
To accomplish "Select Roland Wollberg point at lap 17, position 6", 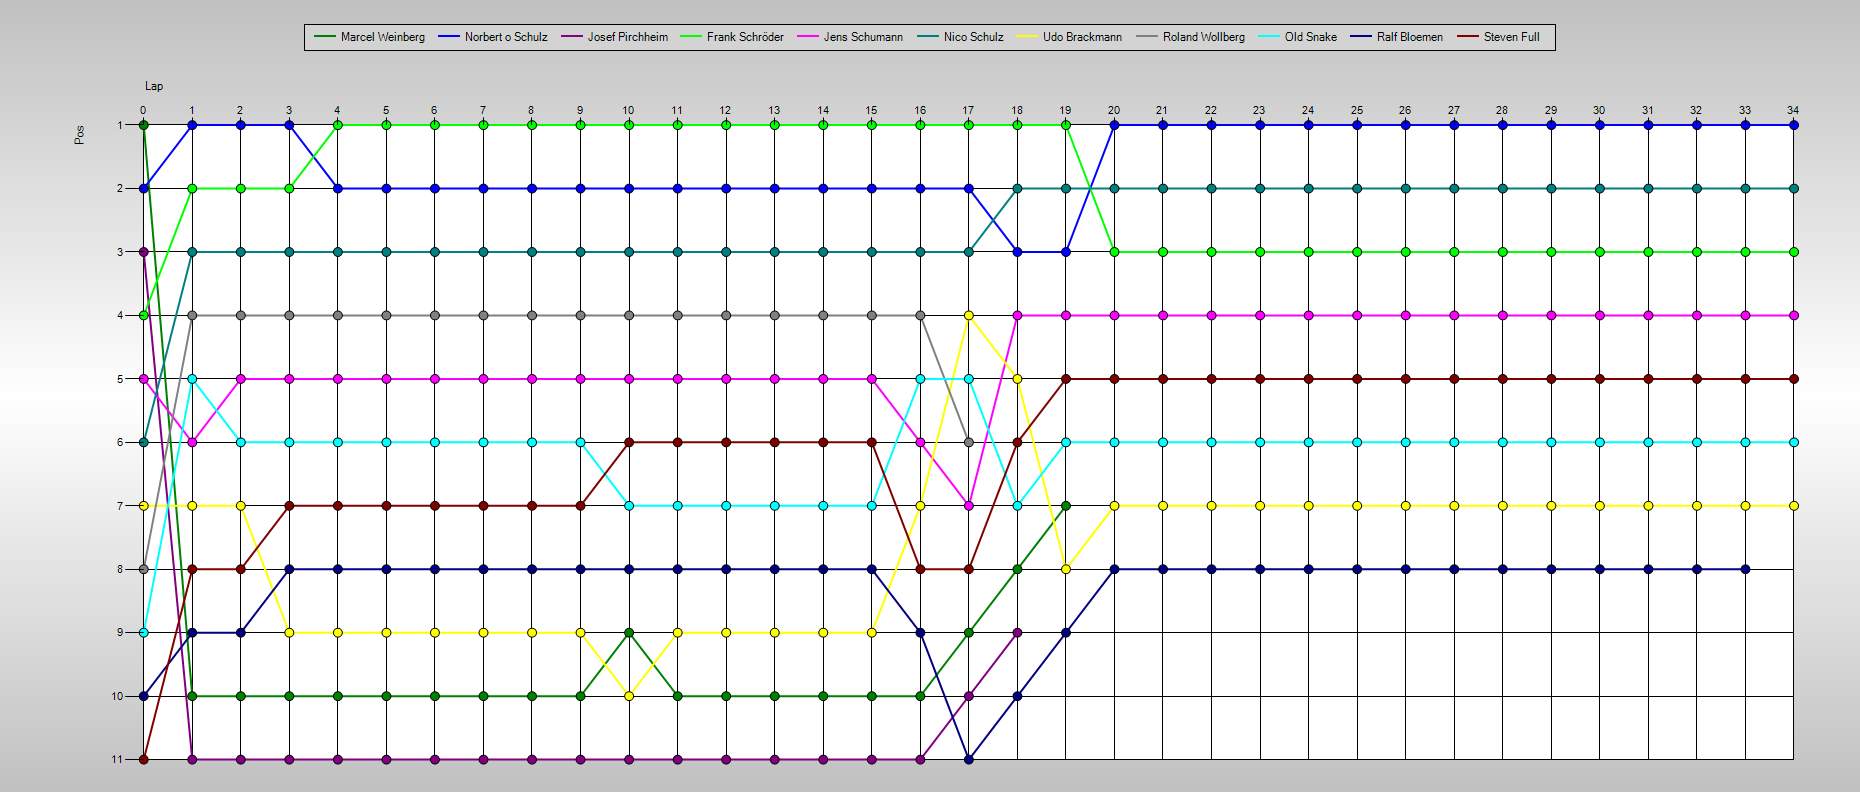I will [x=968, y=442].
